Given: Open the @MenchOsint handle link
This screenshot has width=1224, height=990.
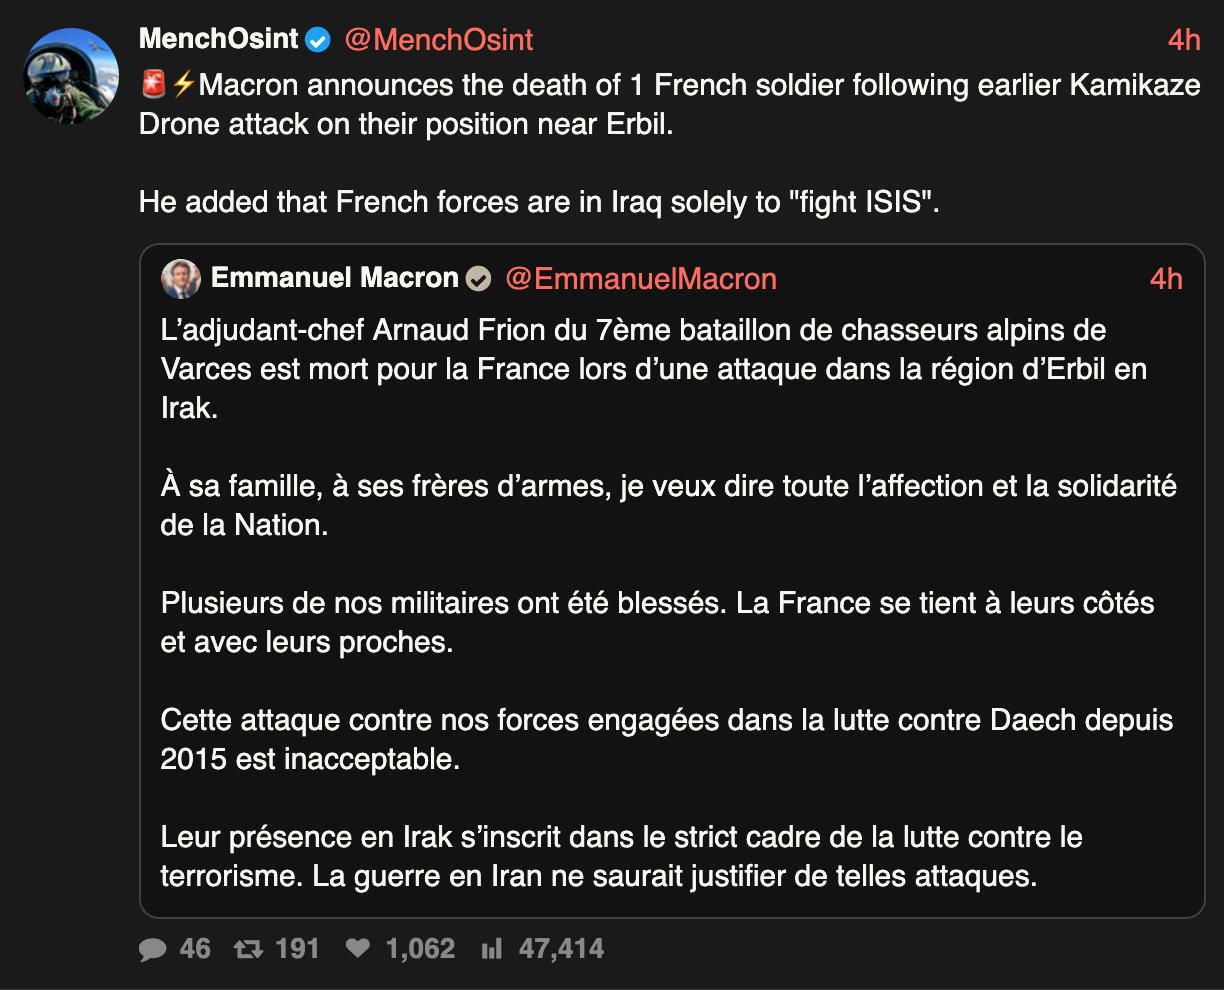Looking at the screenshot, I should (x=439, y=40).
